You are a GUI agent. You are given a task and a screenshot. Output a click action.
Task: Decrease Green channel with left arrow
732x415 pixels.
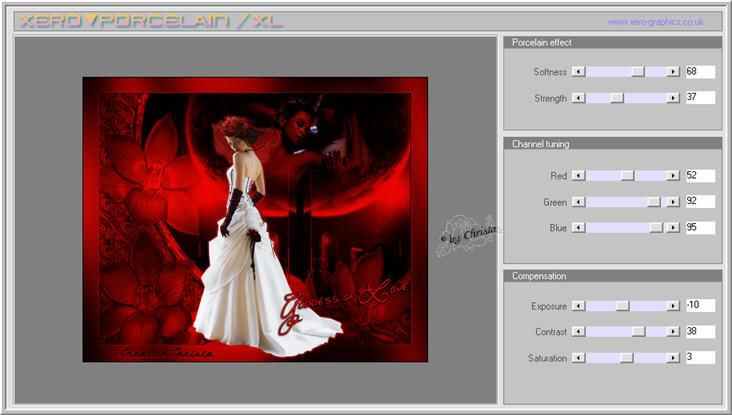click(578, 202)
